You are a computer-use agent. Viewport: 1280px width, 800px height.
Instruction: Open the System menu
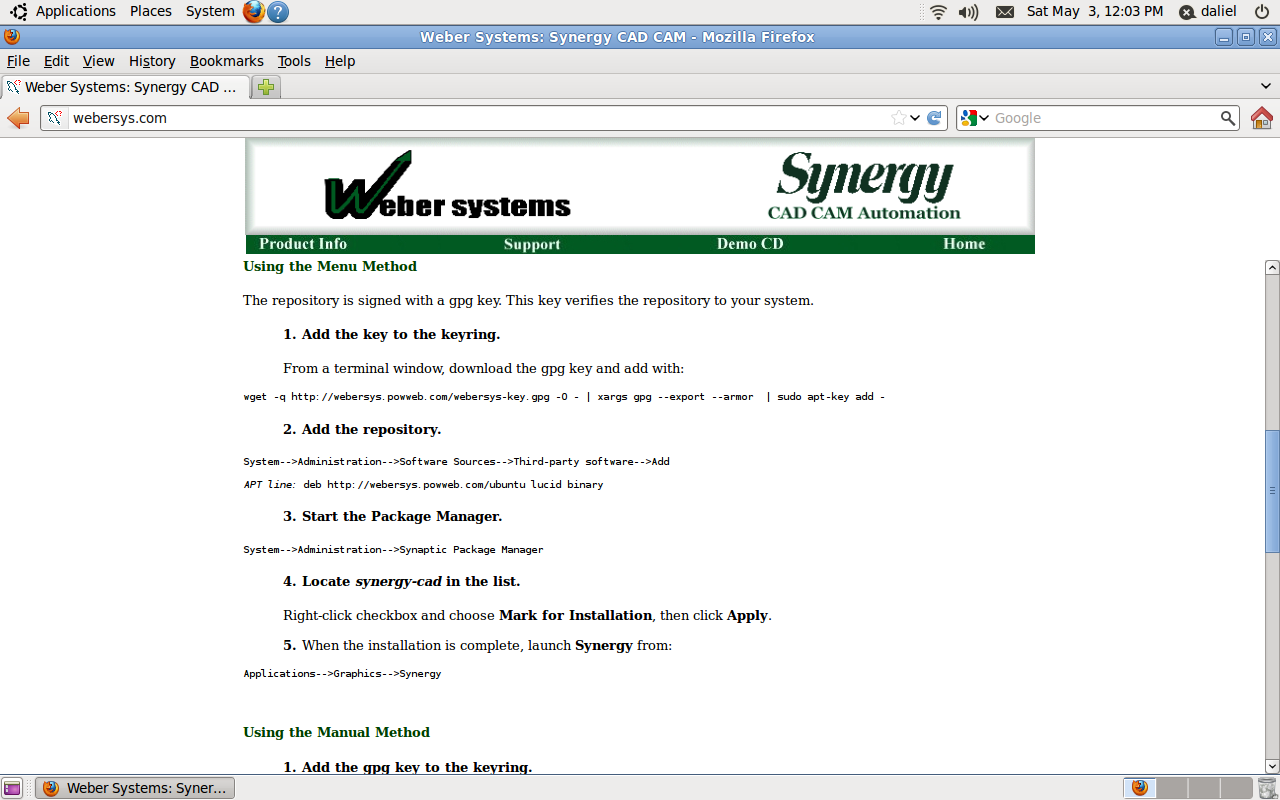210,12
